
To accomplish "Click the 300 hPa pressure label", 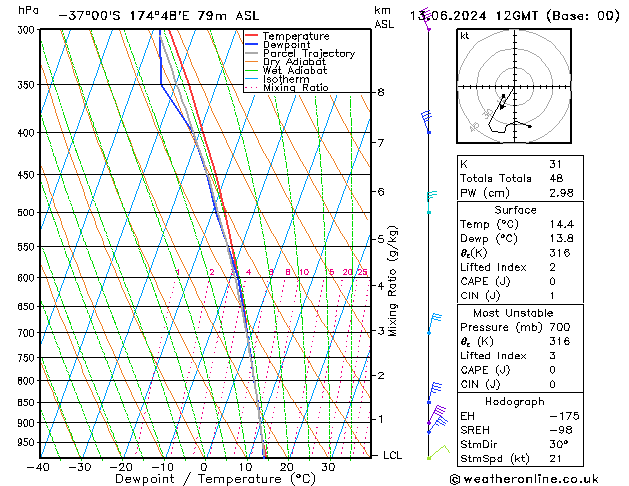I will tap(28, 30).
